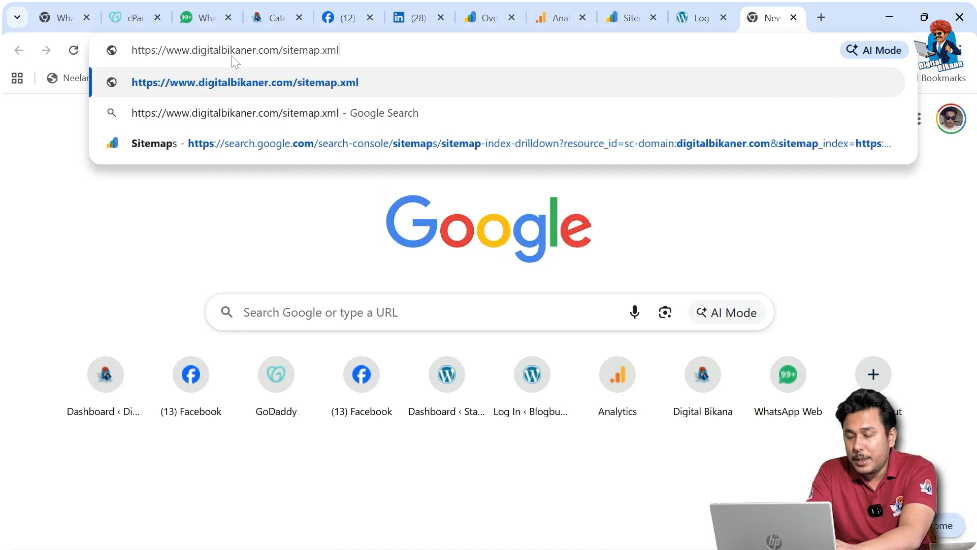Start voice search with microphone icon
Screen dimensions: 977x550
point(634,312)
